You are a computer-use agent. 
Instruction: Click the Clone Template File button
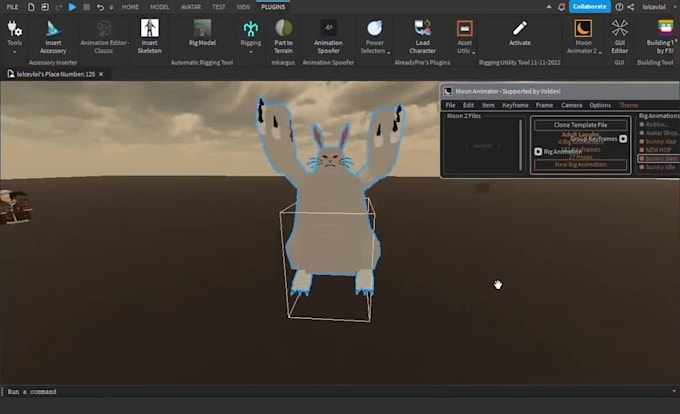pos(580,125)
